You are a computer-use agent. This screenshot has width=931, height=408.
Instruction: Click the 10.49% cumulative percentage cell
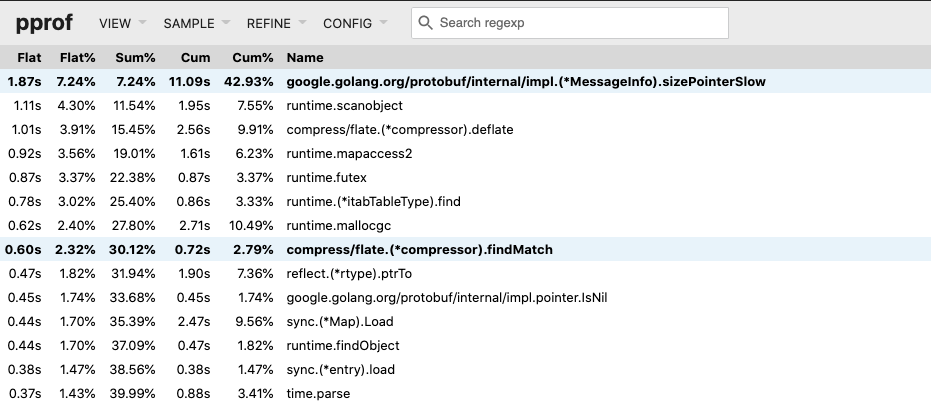(251, 226)
